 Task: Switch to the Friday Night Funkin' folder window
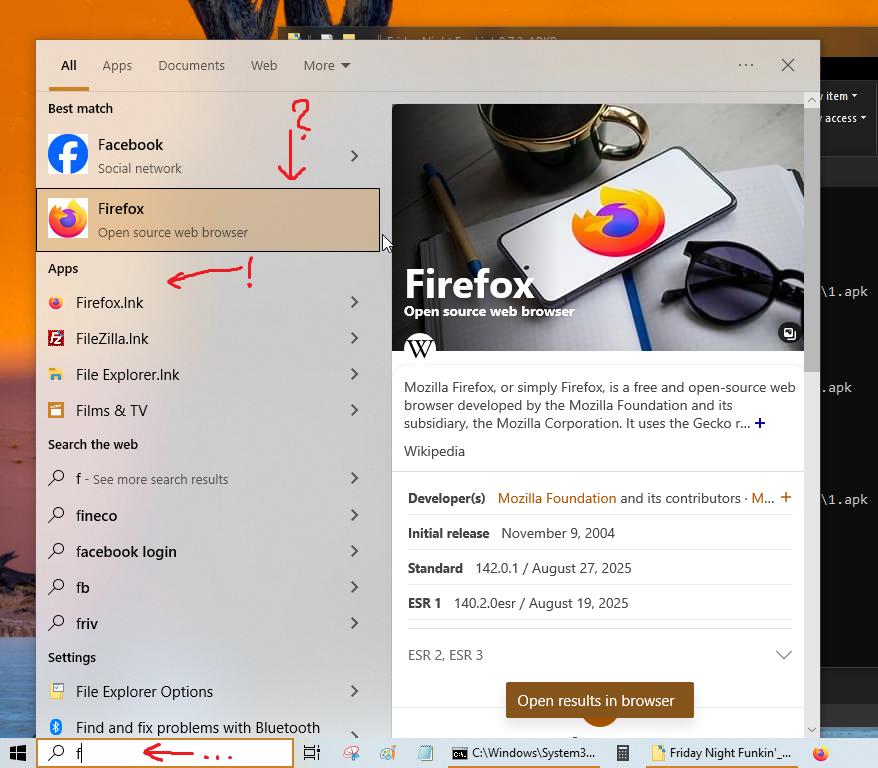(722, 753)
